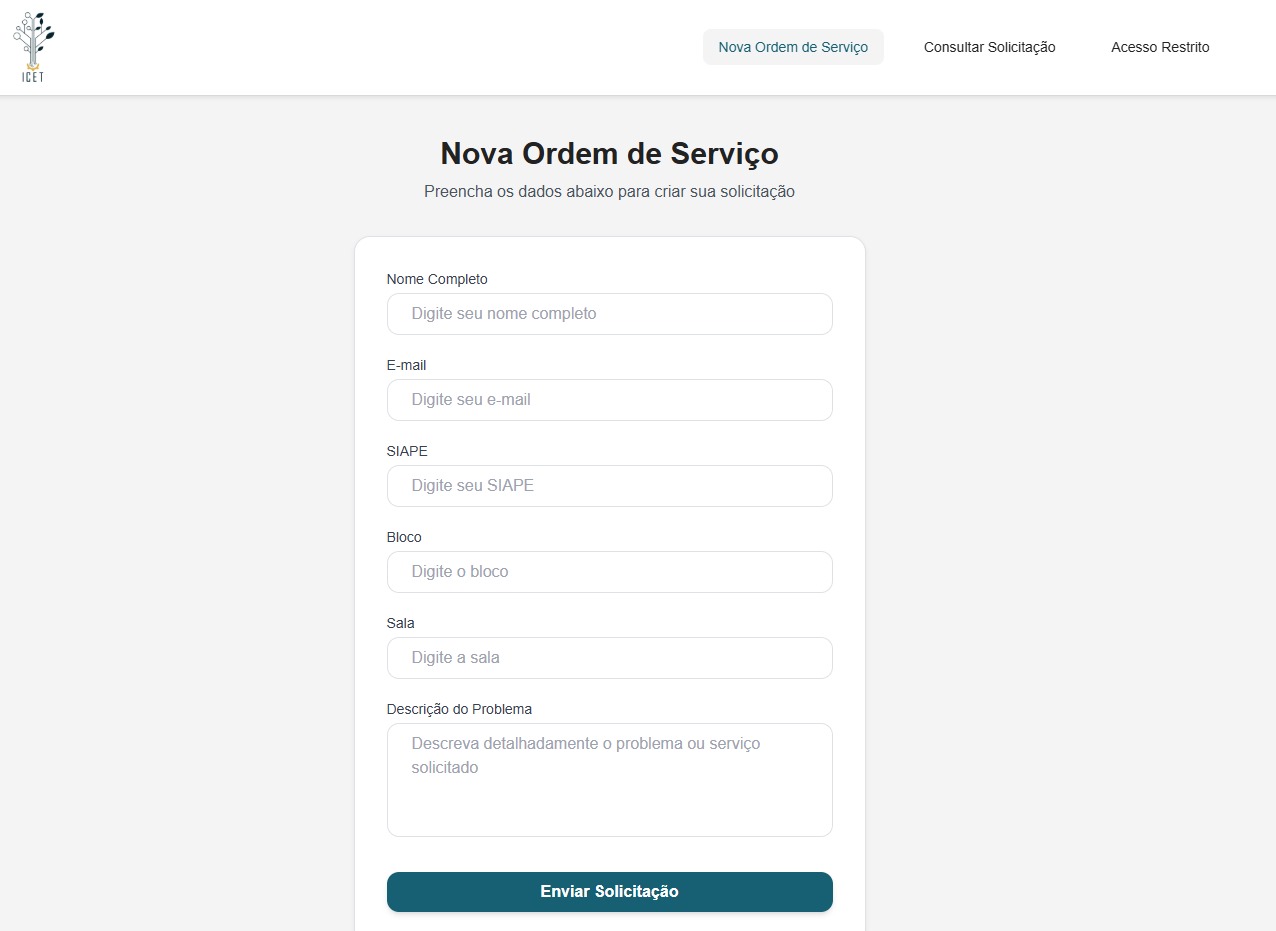
Task: Click the SIAPE input box
Action: 609,485
